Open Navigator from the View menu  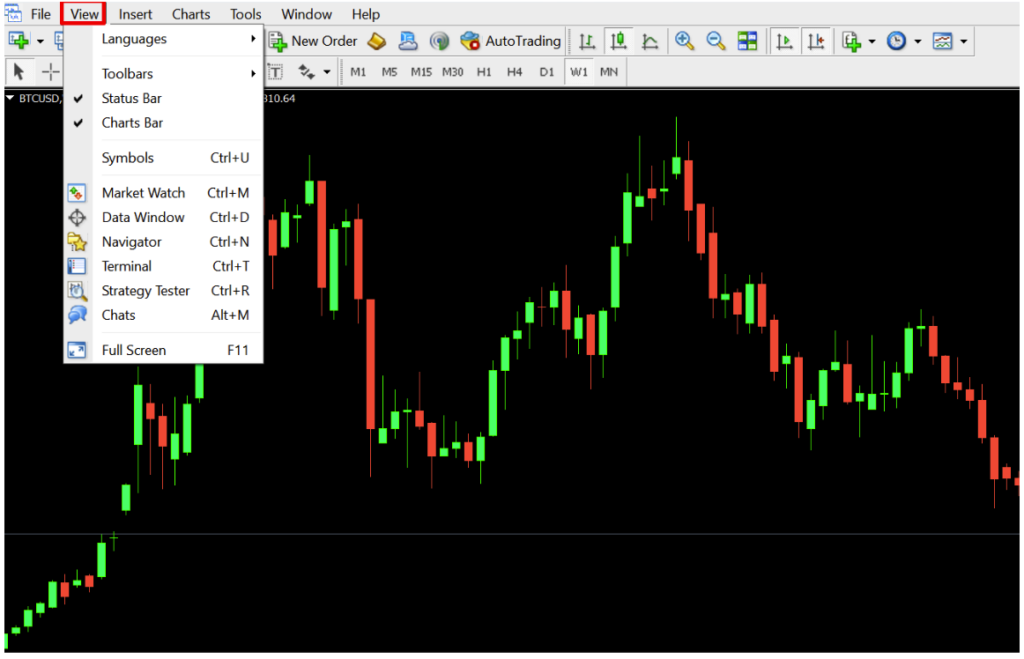point(163,242)
